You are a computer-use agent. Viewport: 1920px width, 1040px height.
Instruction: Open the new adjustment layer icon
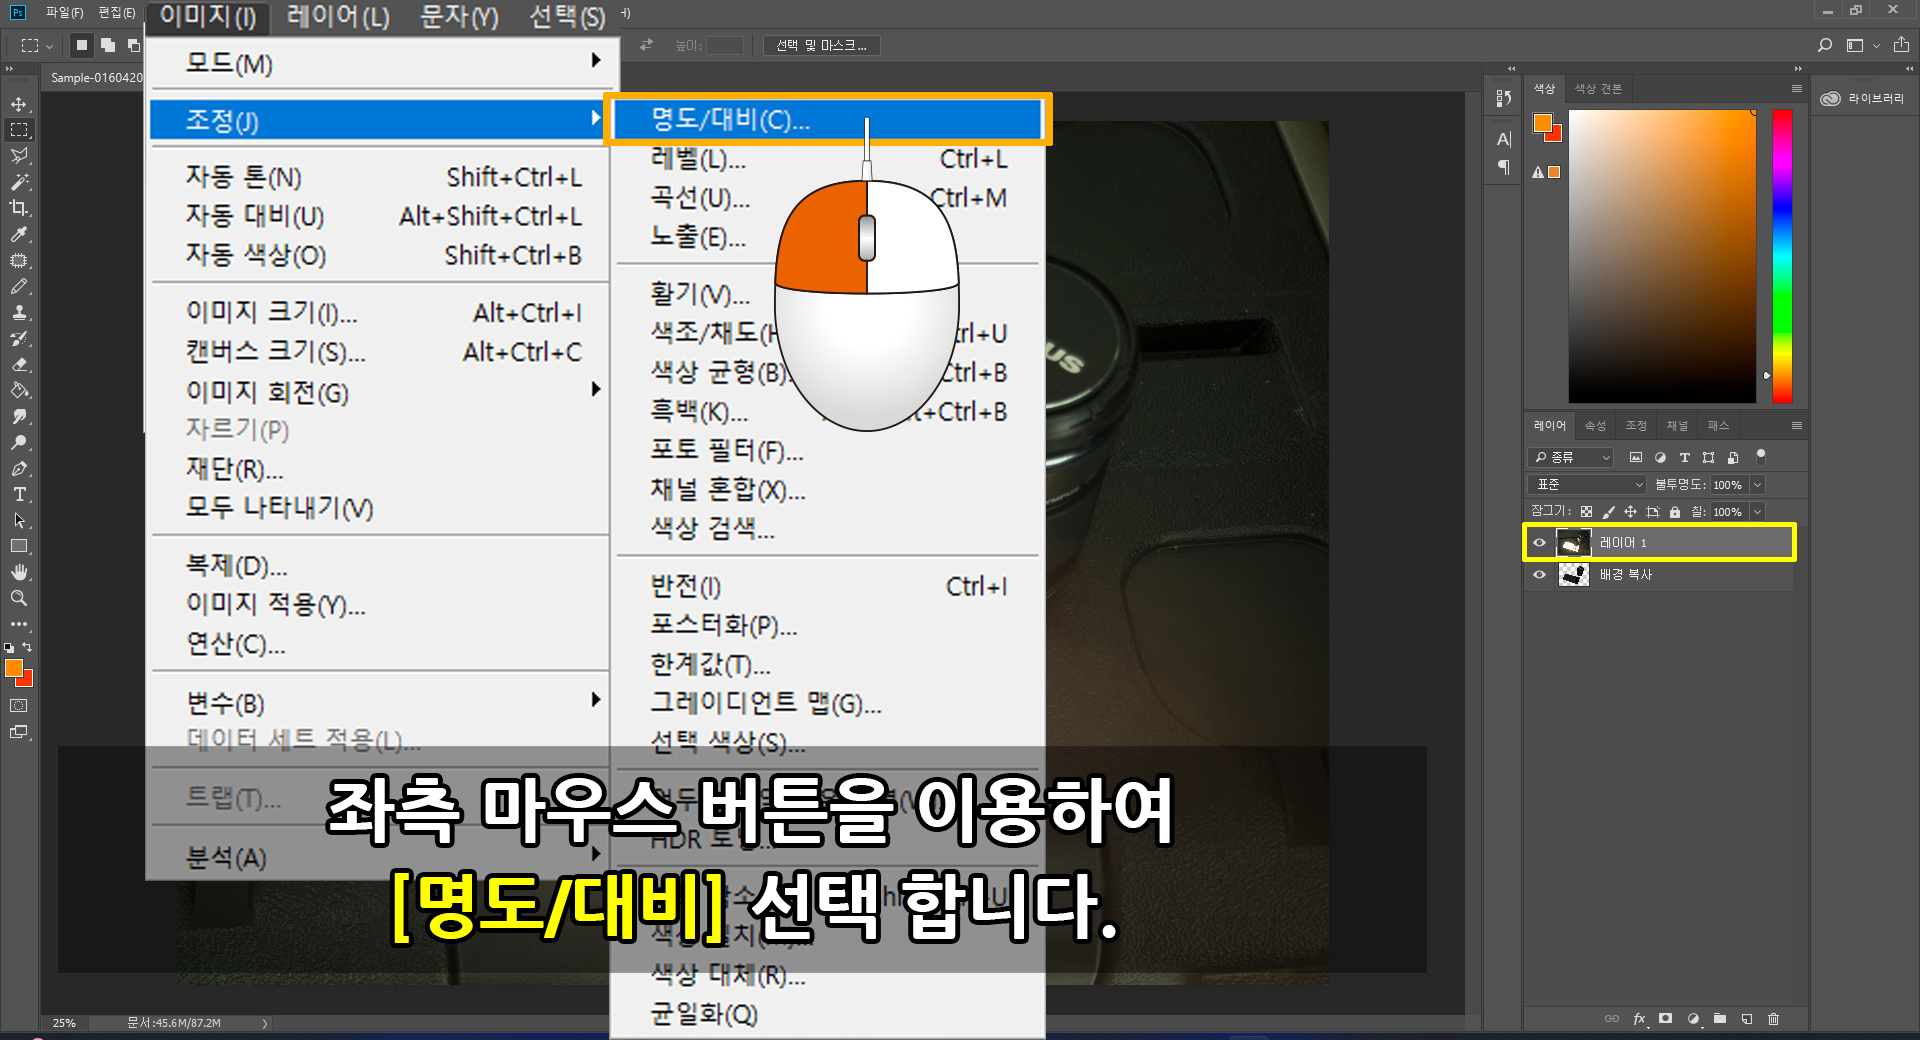pos(1693,1019)
